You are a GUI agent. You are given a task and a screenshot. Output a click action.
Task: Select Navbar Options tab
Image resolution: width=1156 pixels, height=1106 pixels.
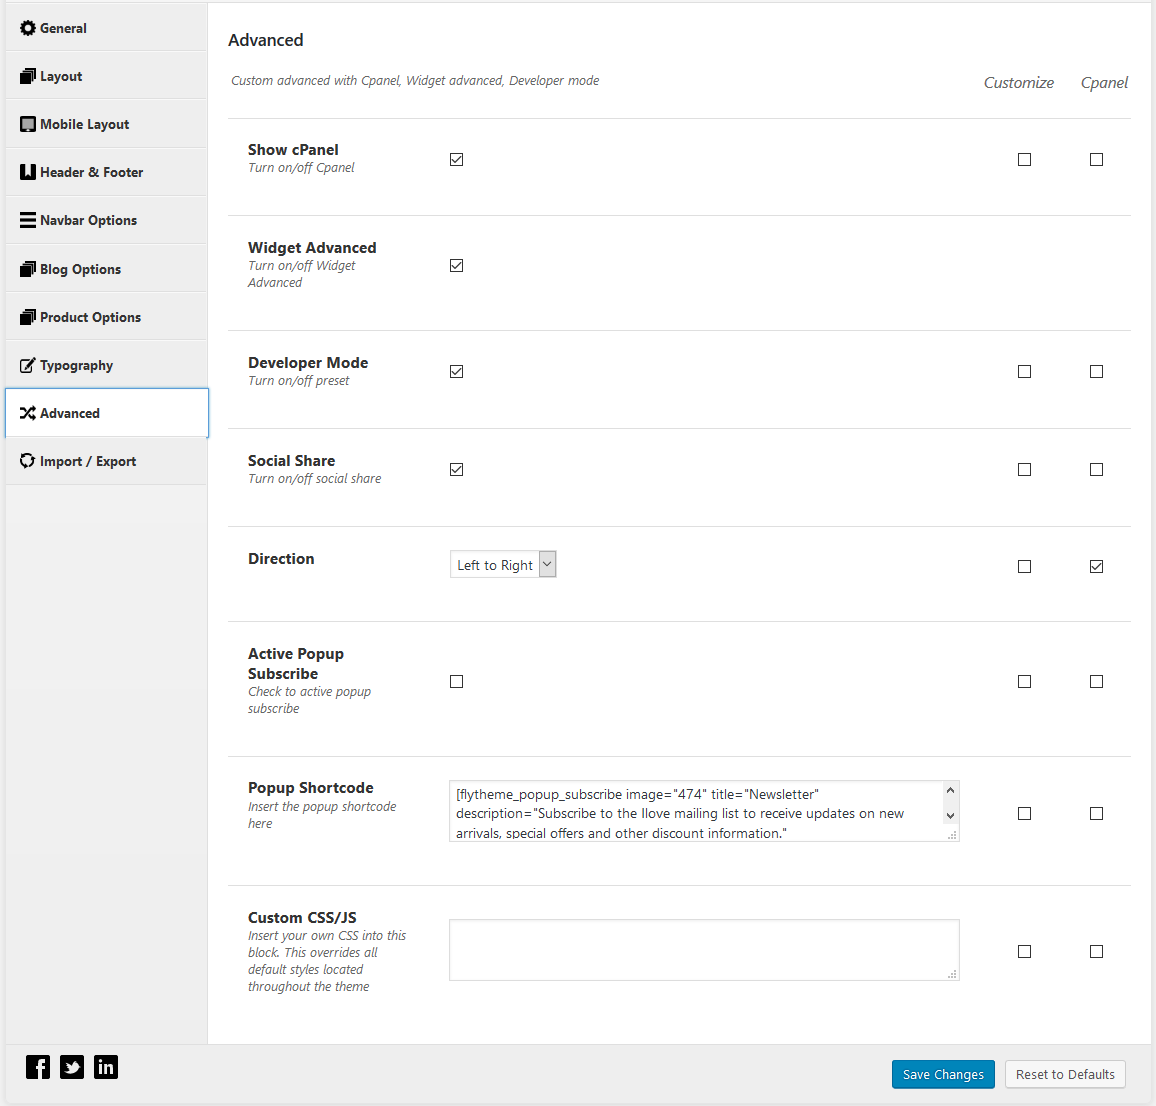pyautogui.click(x=106, y=220)
